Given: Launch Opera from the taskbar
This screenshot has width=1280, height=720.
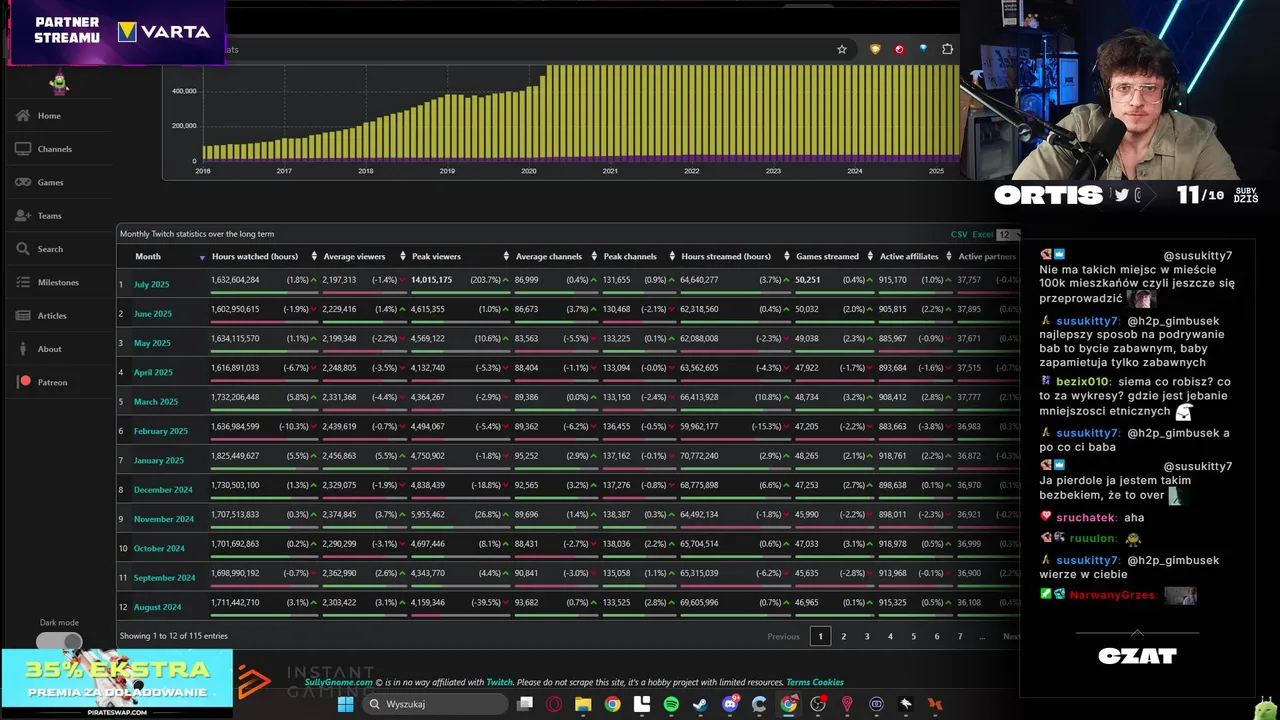Looking at the screenshot, I should point(554,704).
